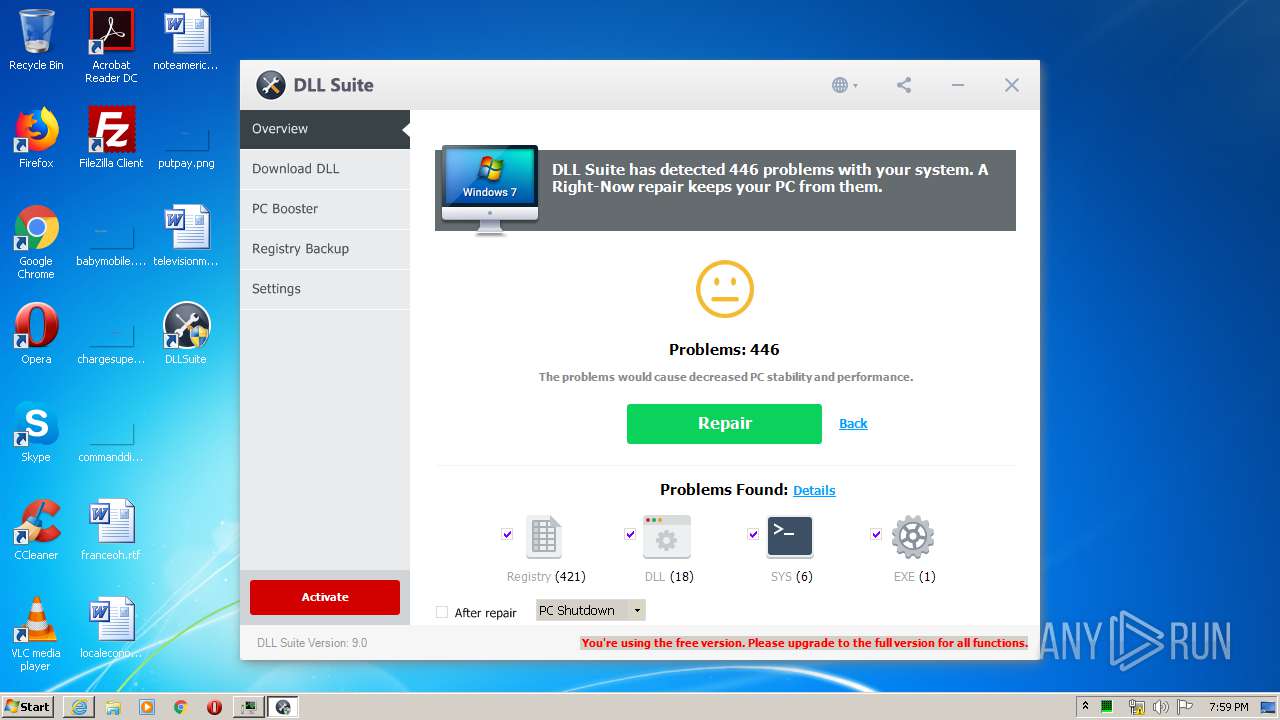
Task: Click the volume speaker tray icon
Action: (1161, 707)
